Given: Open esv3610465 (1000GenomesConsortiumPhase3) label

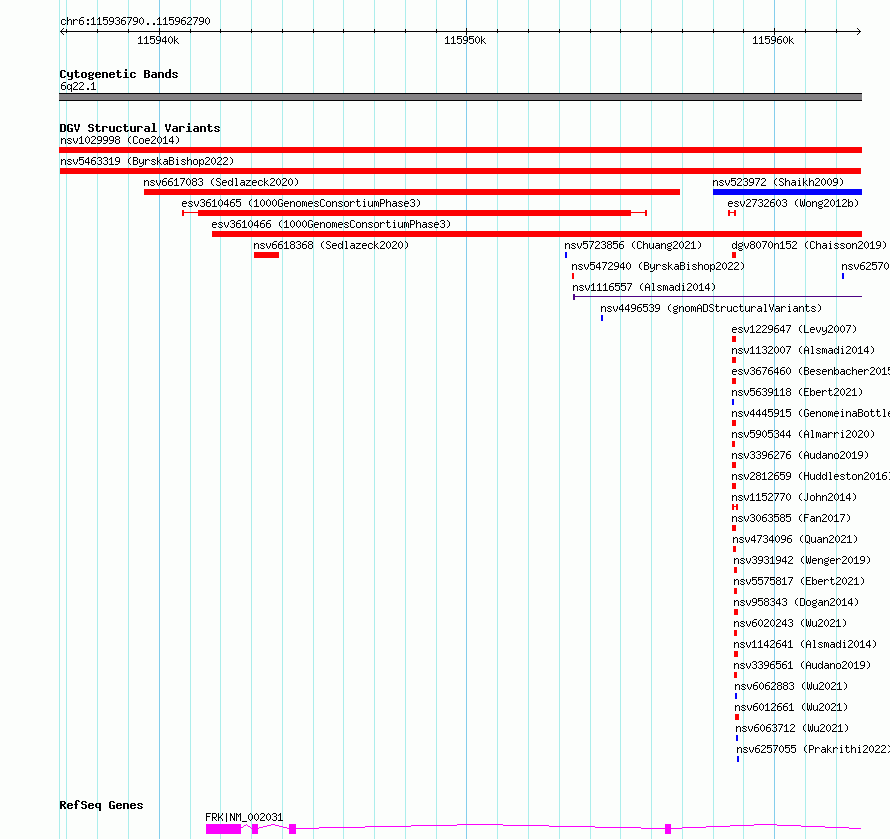Looking at the screenshot, I should pos(301,203).
